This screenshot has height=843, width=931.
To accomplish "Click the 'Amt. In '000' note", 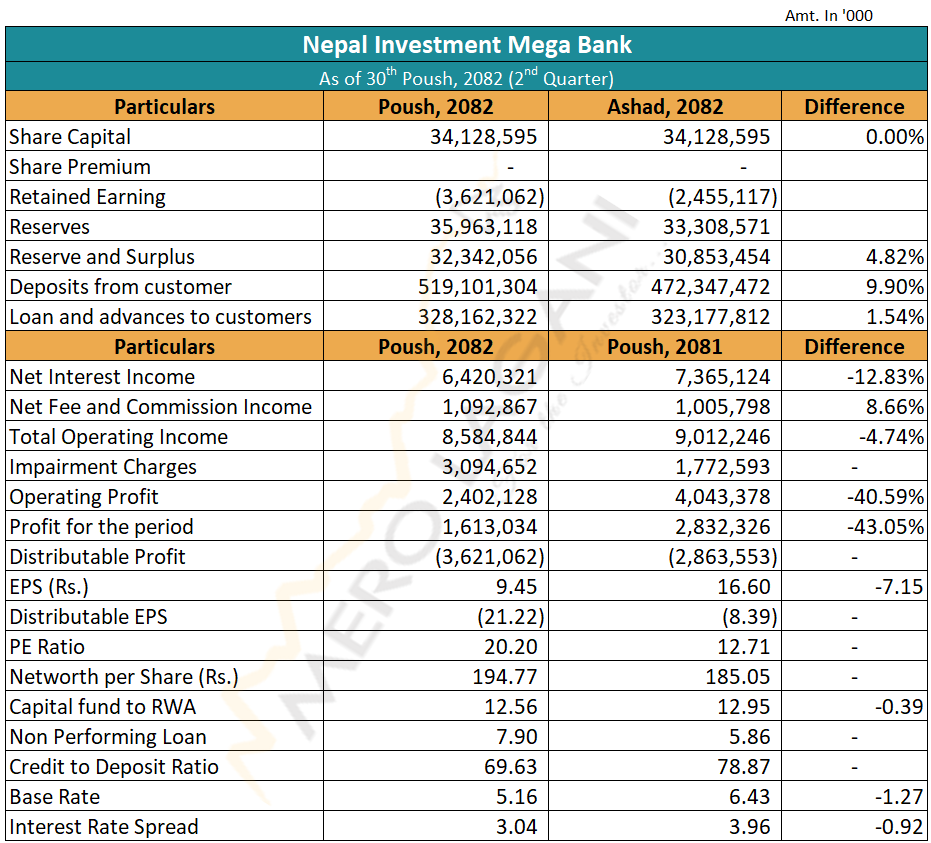I will click(829, 15).
